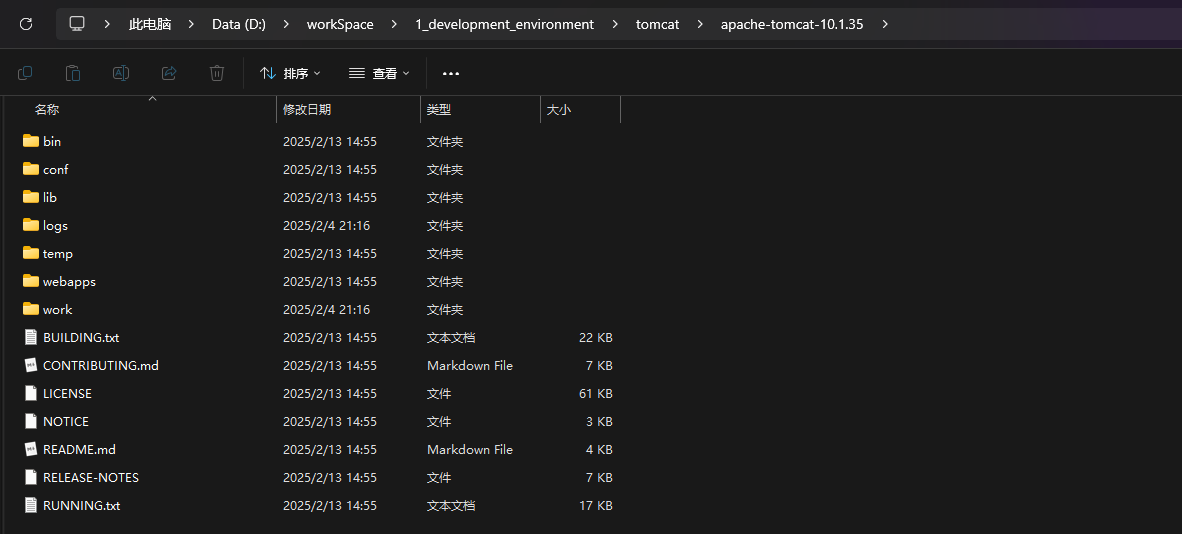Open the 排序 (Sort) dropdown

coord(290,73)
